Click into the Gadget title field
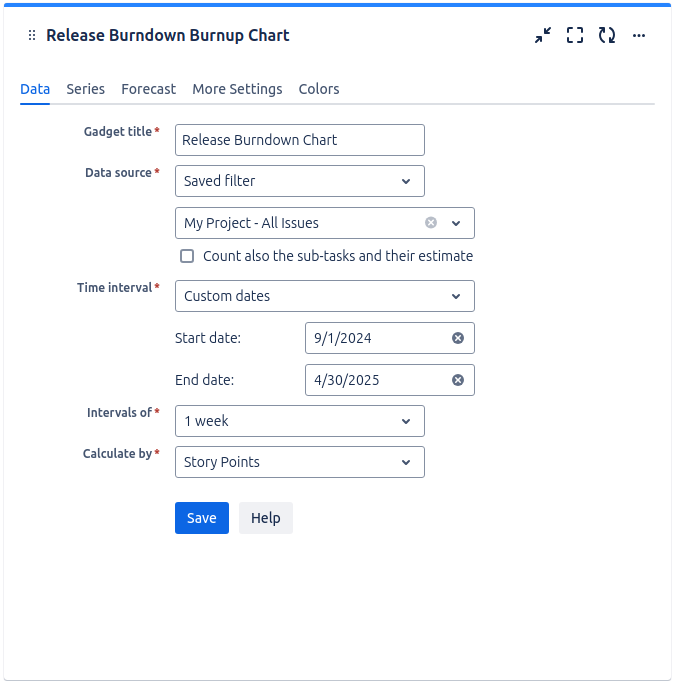The height and width of the screenshot is (681, 678). pos(299,140)
